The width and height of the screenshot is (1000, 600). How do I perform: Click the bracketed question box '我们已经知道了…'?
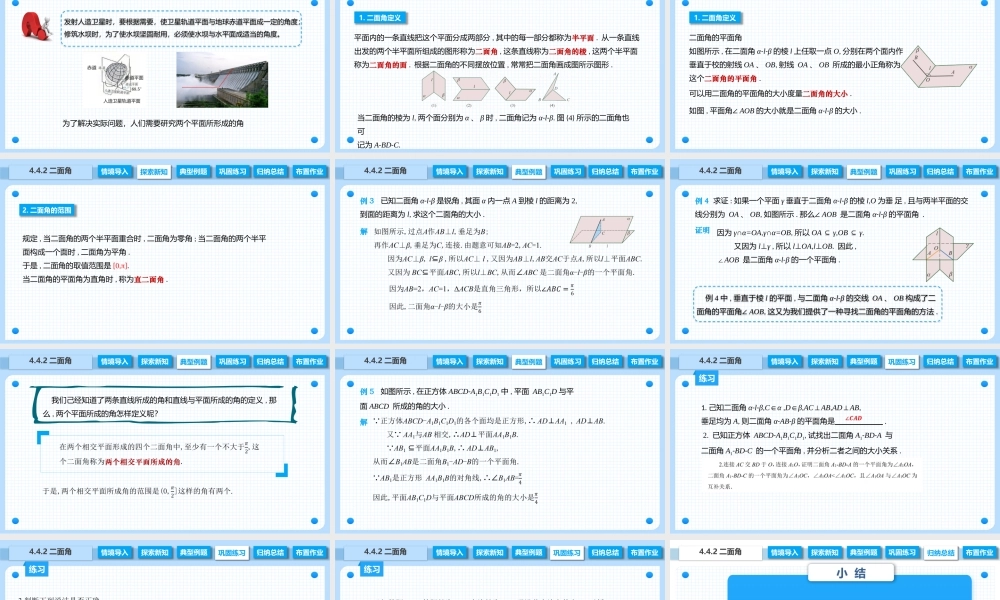(x=164, y=406)
